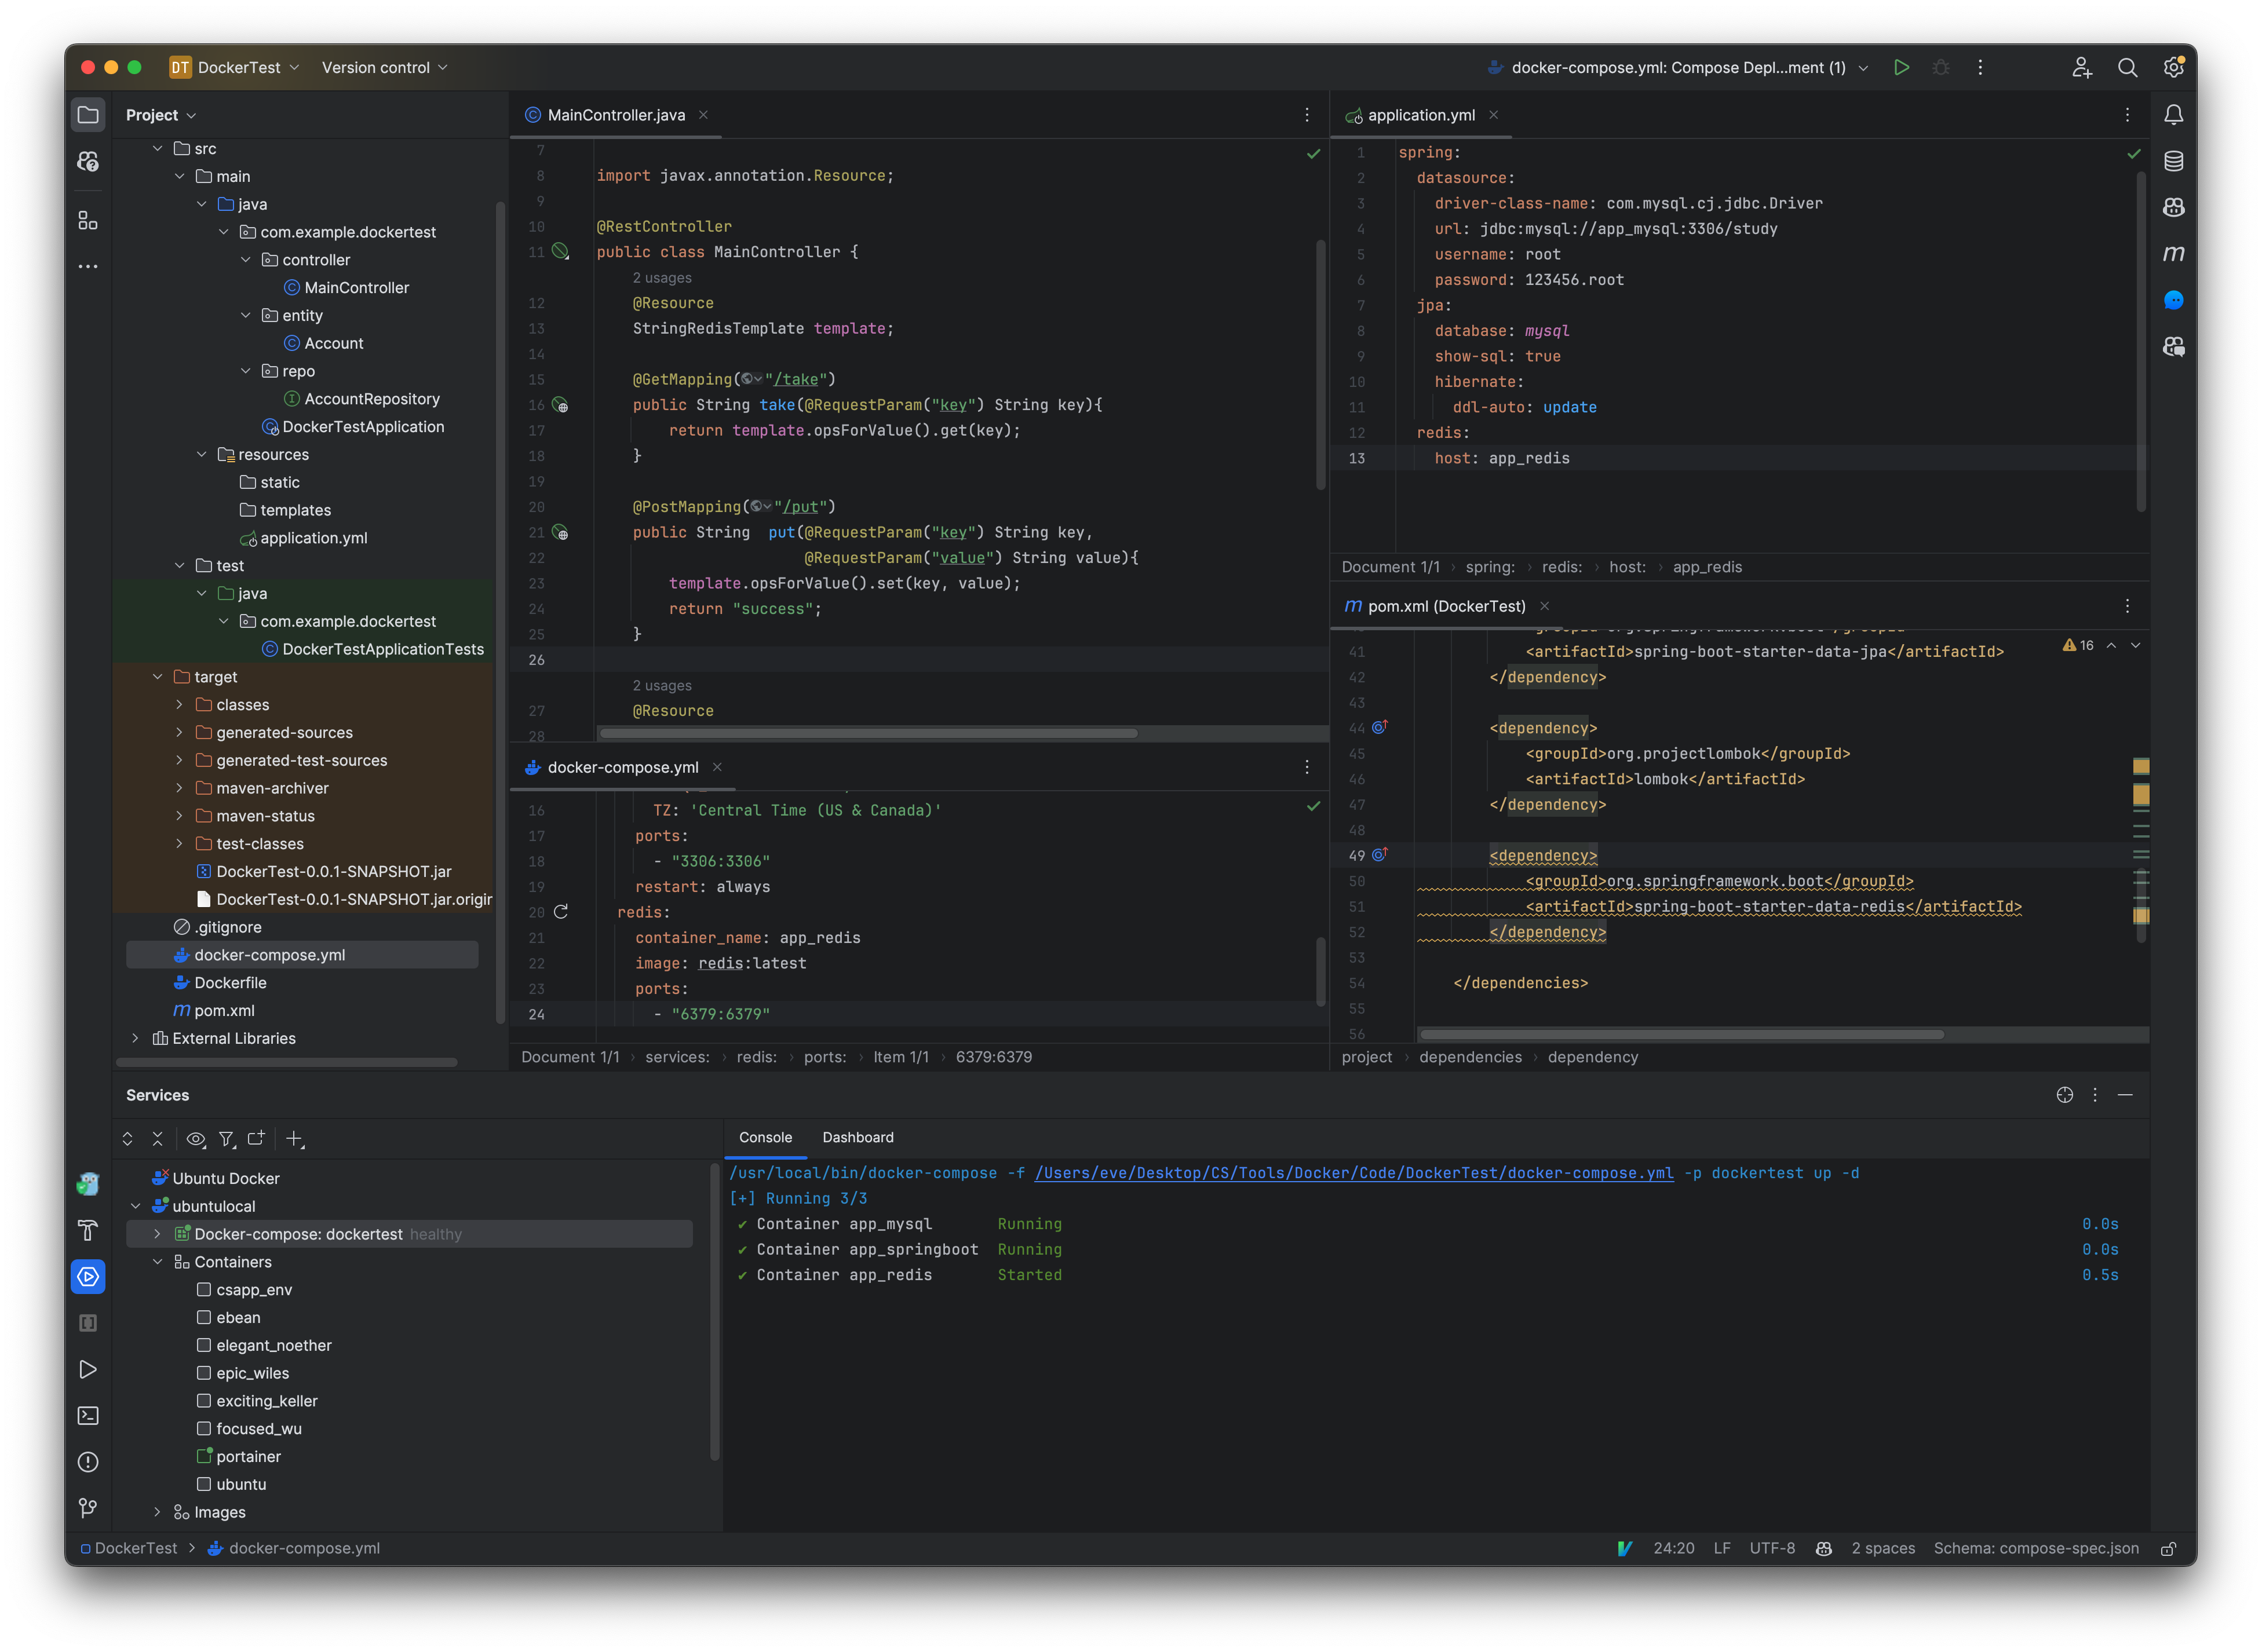Select the epic_wiles container

252,1374
